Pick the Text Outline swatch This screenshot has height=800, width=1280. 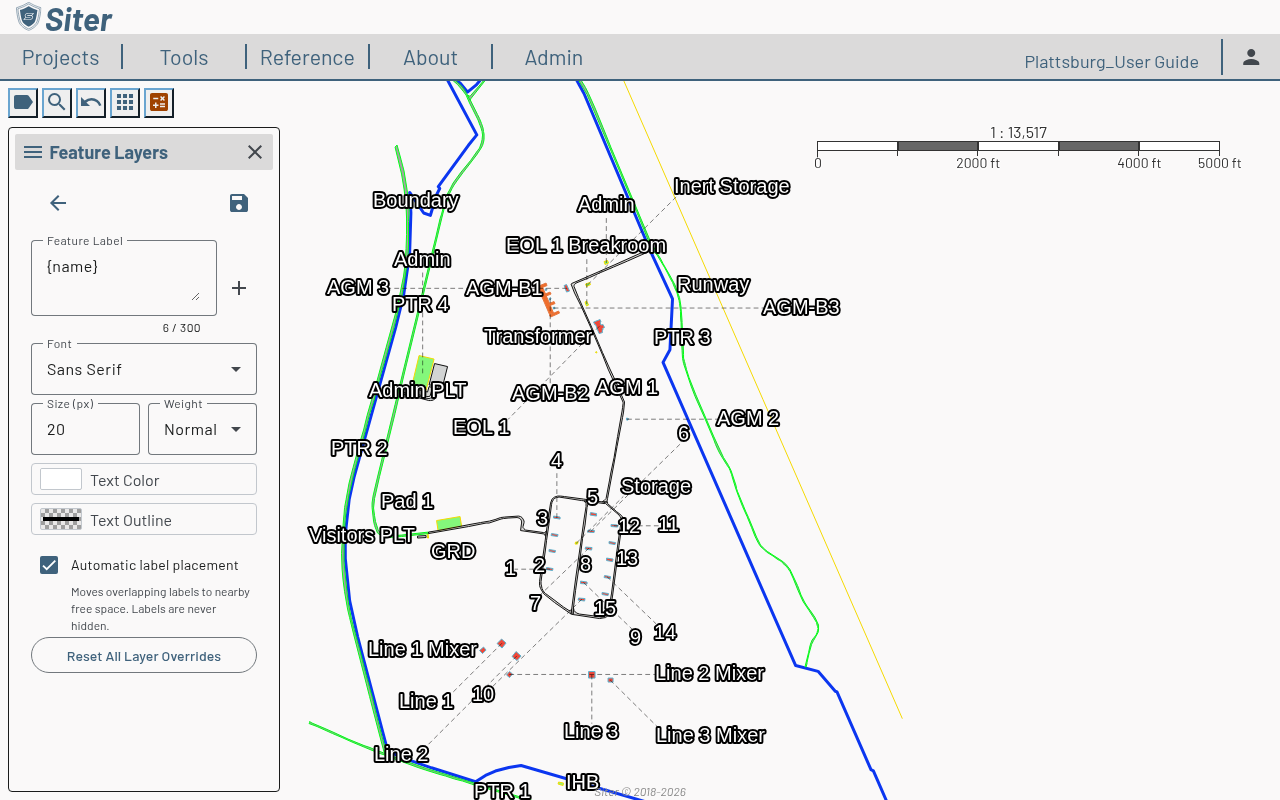click(61, 520)
